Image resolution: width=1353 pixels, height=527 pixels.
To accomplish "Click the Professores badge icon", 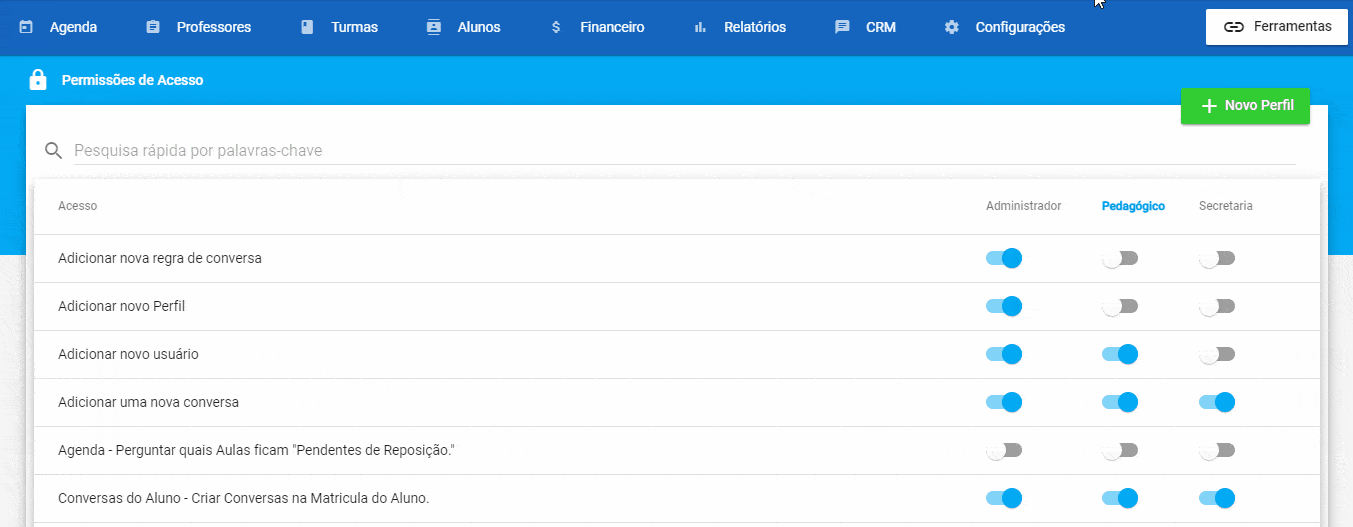I will click(153, 27).
